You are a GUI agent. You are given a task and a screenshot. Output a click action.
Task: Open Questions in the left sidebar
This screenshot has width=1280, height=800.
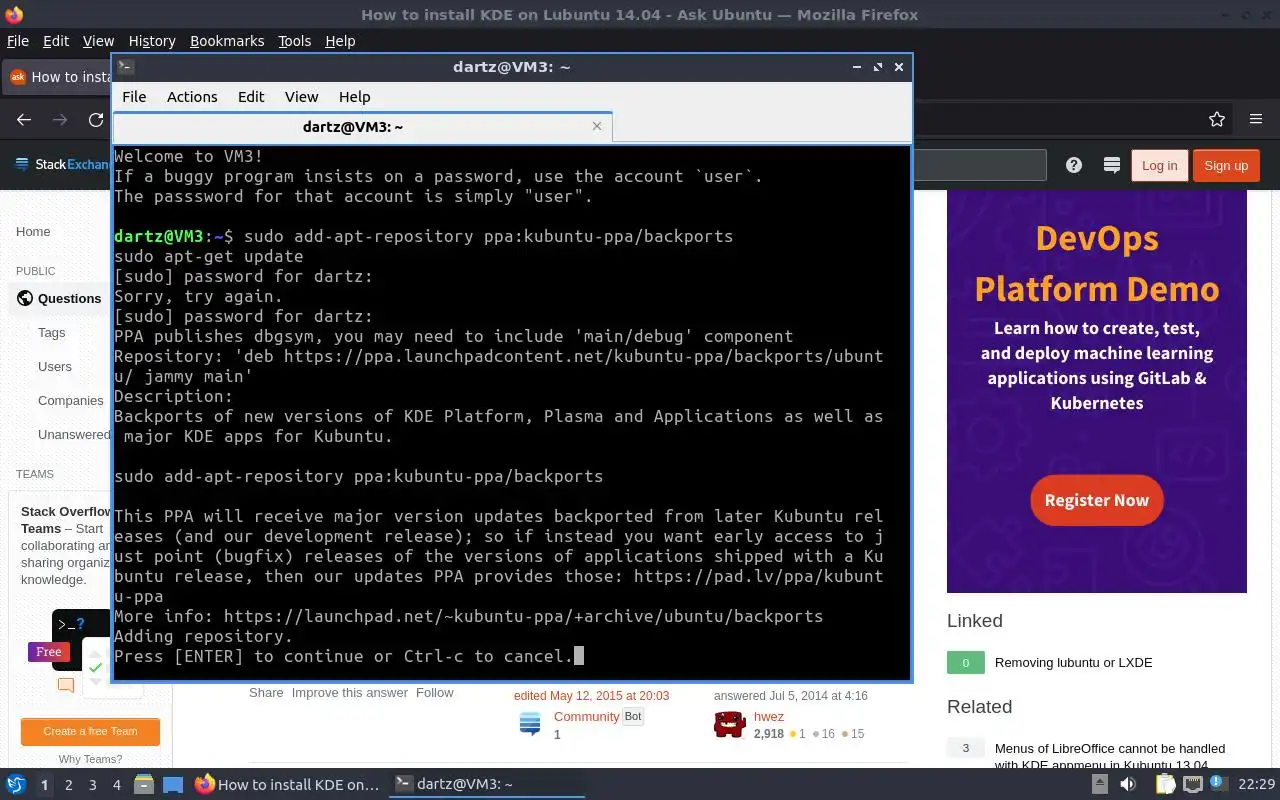[x=69, y=298]
